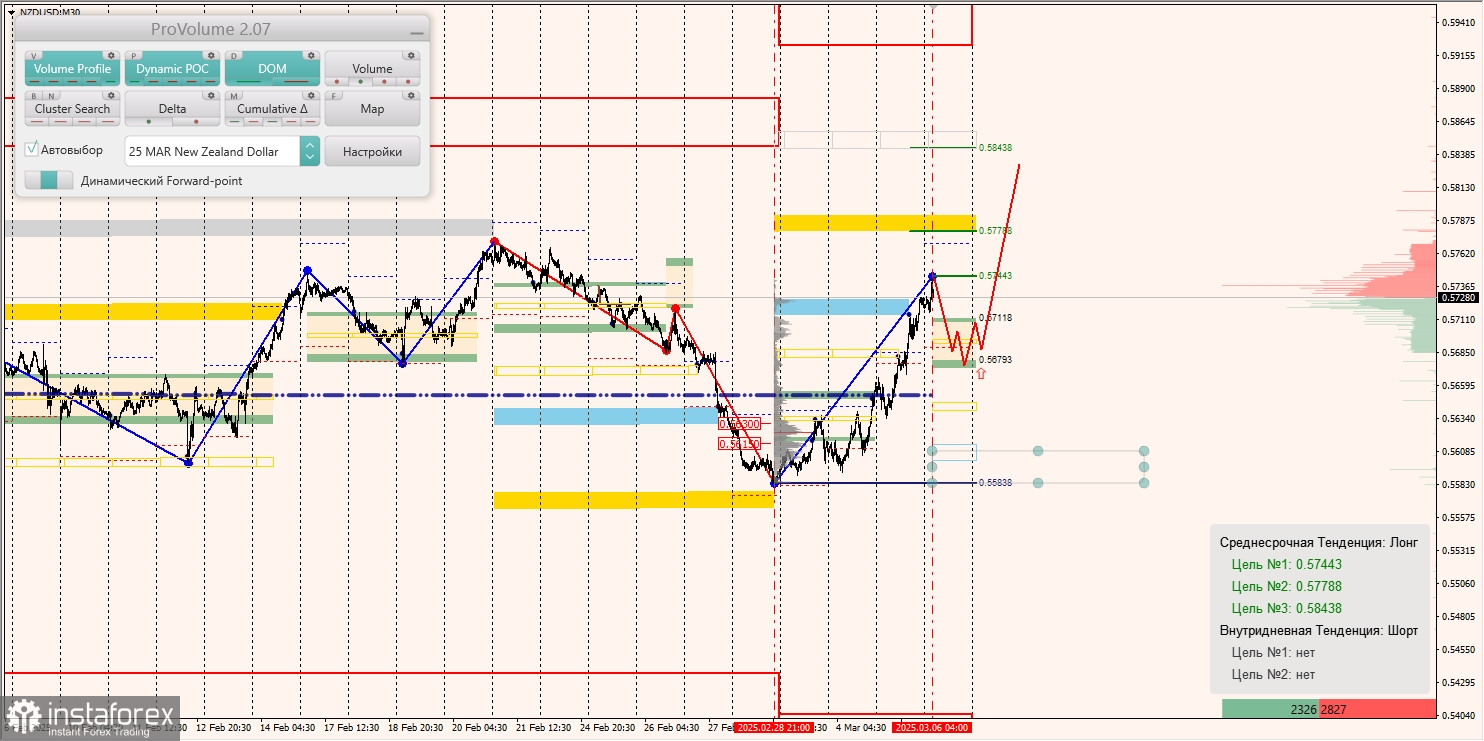Click the B hotkey tag on Cluster Search
1484x741 pixels.
coord(34,96)
